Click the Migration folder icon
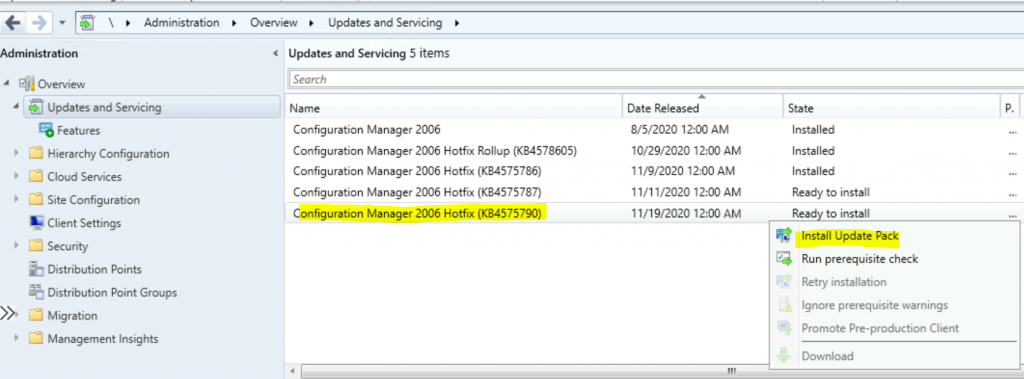 [x=37, y=316]
